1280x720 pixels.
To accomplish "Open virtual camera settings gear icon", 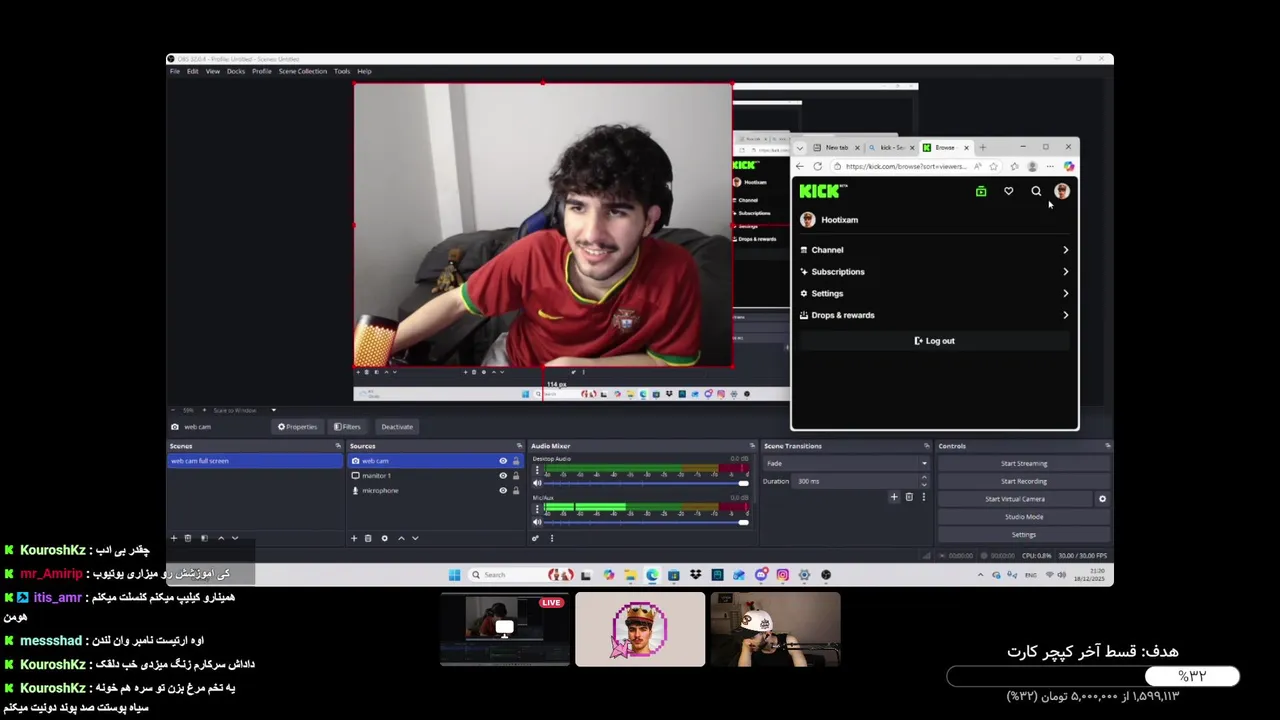I will pos(1102,499).
